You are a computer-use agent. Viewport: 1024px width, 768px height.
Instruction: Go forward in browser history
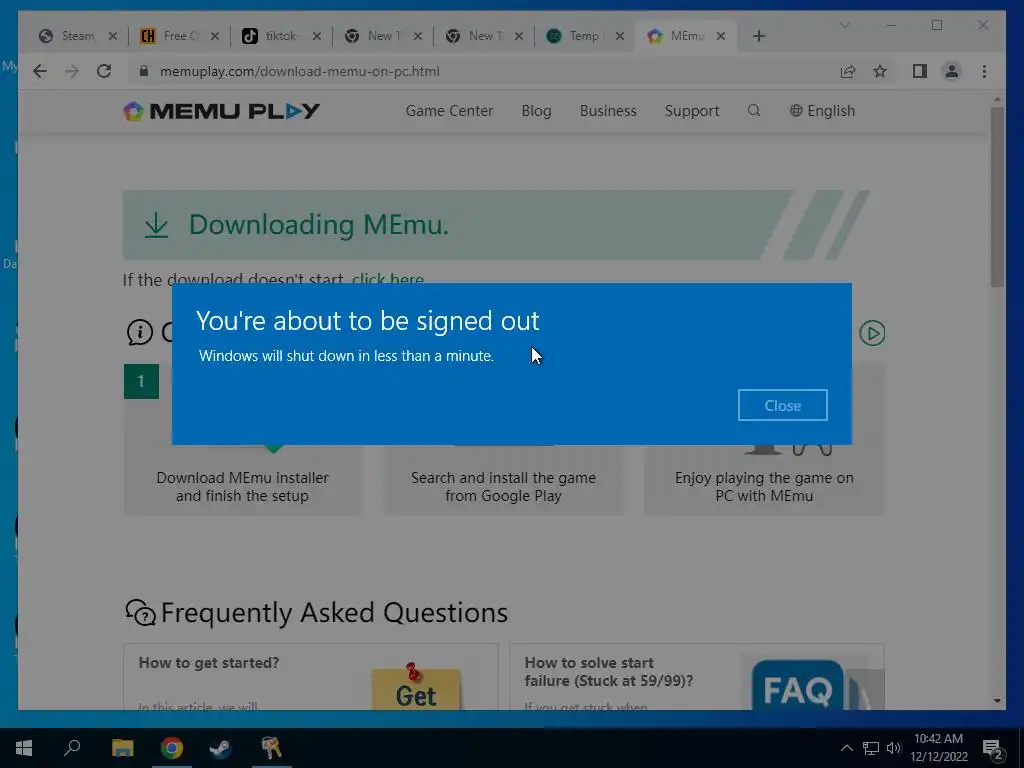[72, 71]
